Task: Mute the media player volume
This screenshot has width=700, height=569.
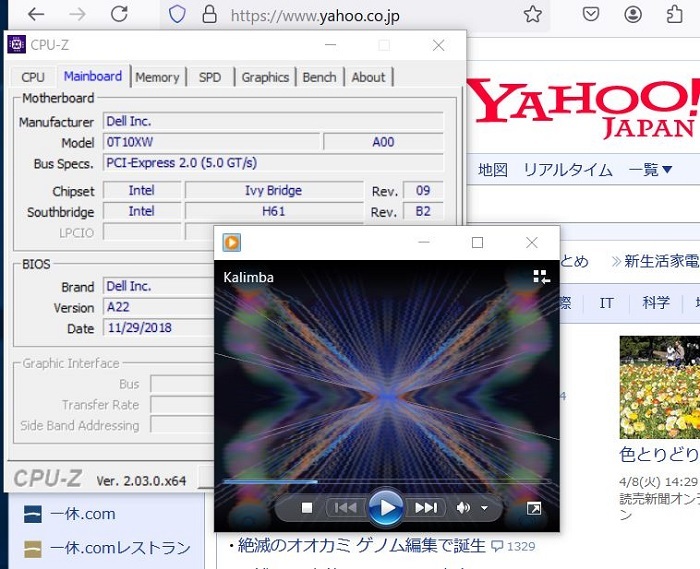Action: pos(463,508)
